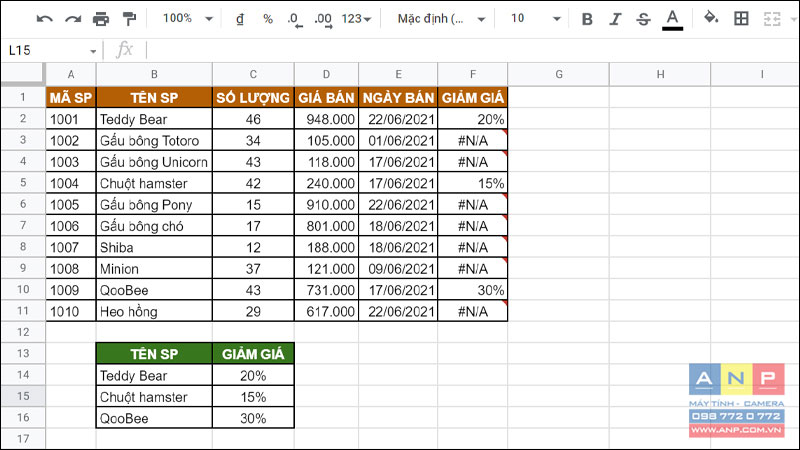Click 15% in the lookup table

(253, 396)
